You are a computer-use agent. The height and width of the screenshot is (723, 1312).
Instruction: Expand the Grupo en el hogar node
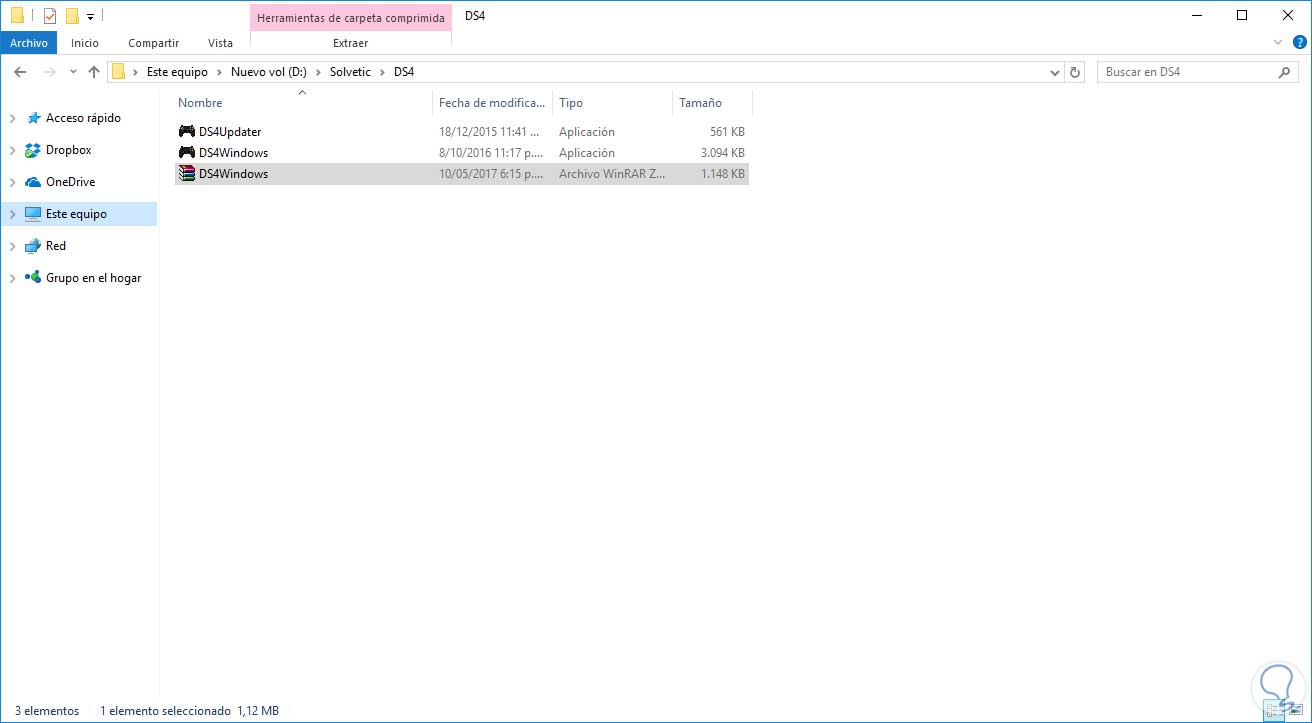[12, 278]
